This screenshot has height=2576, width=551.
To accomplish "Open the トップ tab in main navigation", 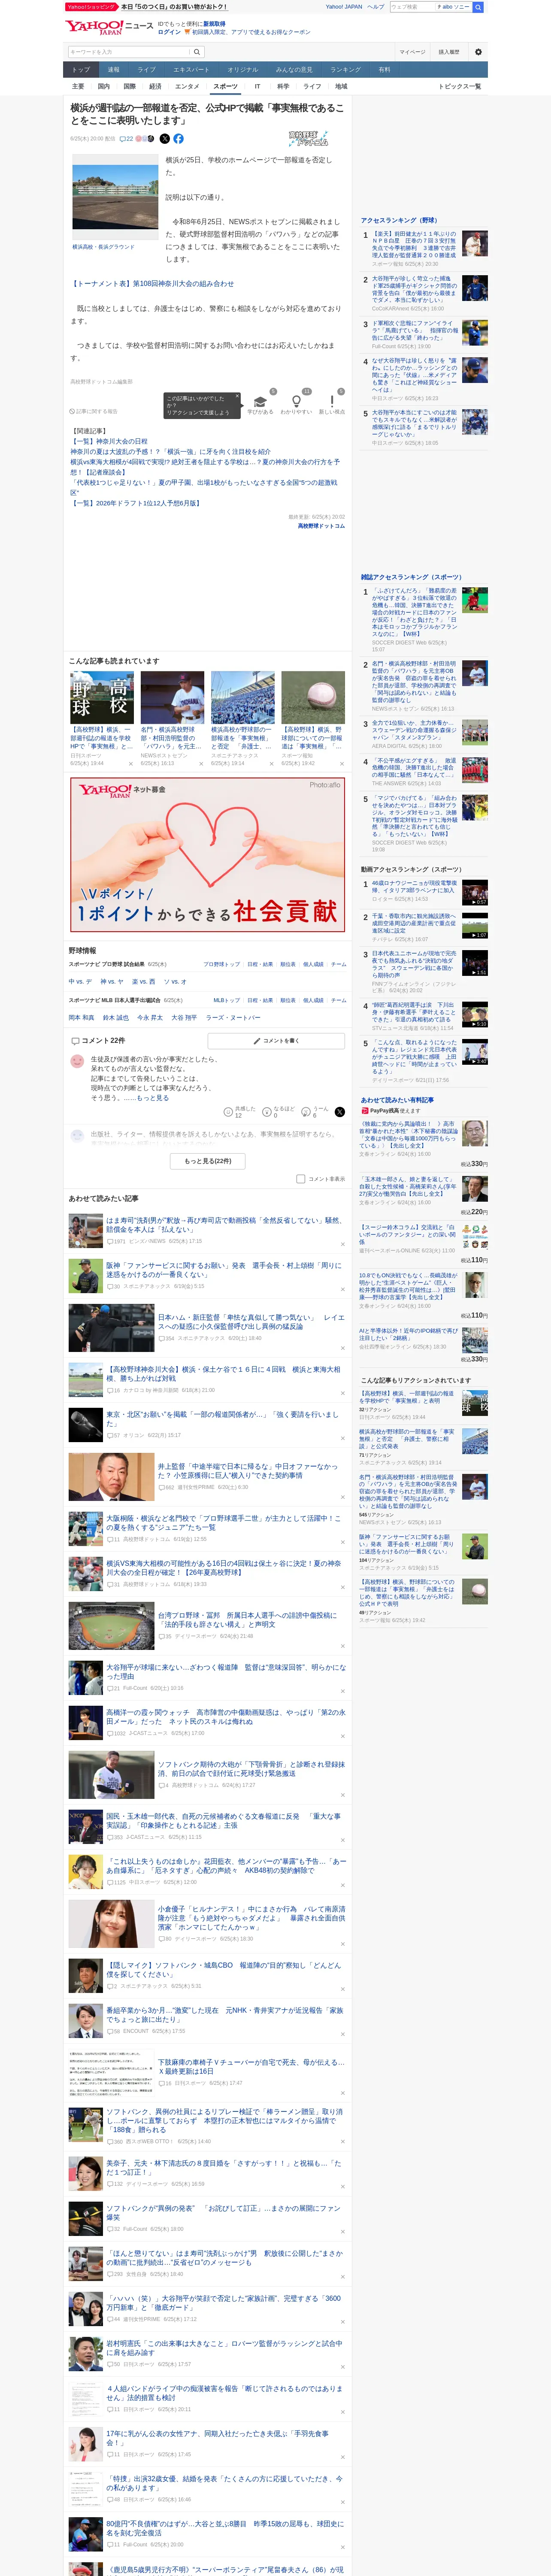I will point(81,70).
